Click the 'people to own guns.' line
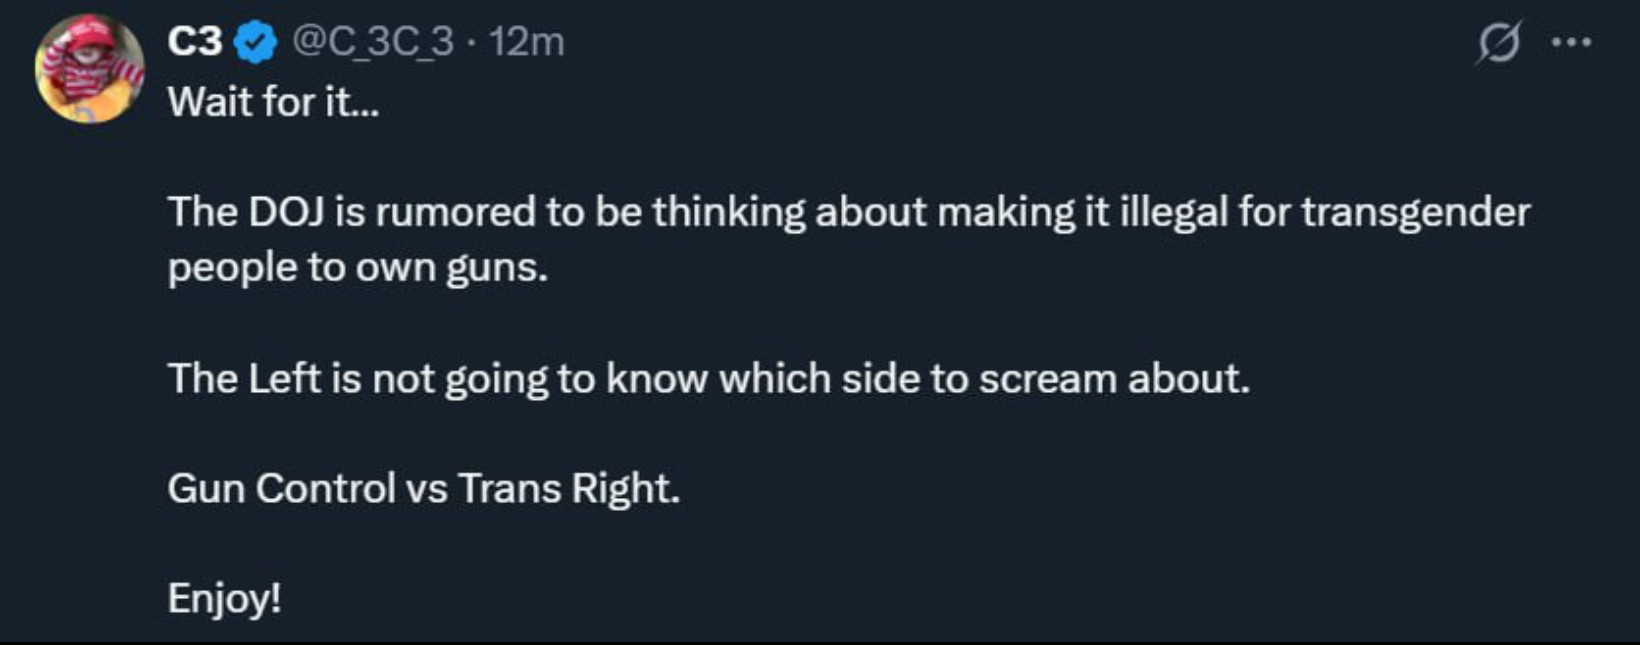1640x645 pixels. click(357, 268)
